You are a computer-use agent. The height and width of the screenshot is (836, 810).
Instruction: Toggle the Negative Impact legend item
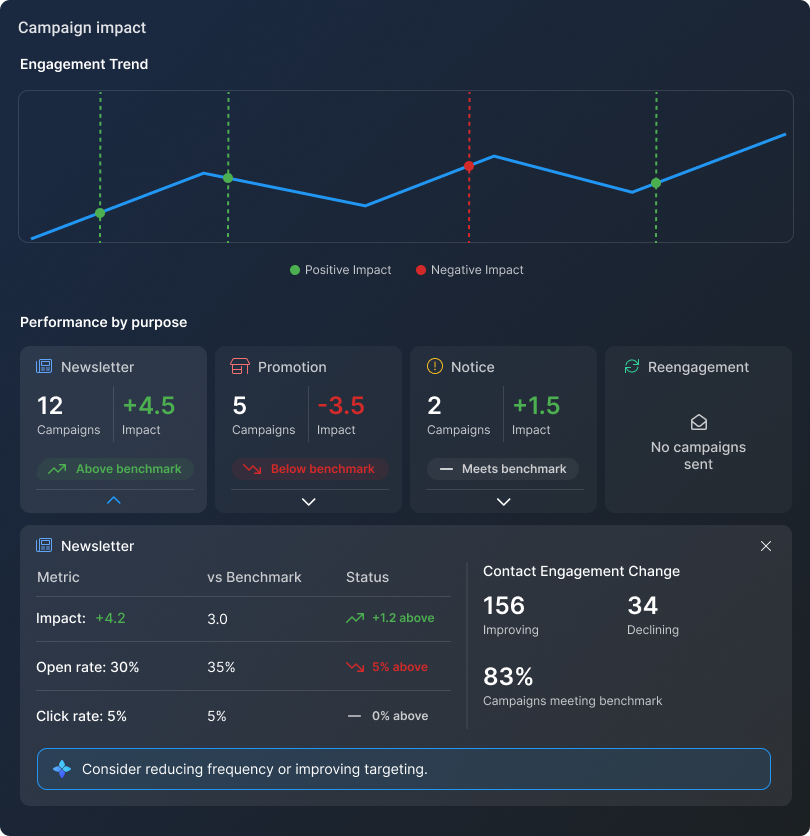(x=466, y=270)
